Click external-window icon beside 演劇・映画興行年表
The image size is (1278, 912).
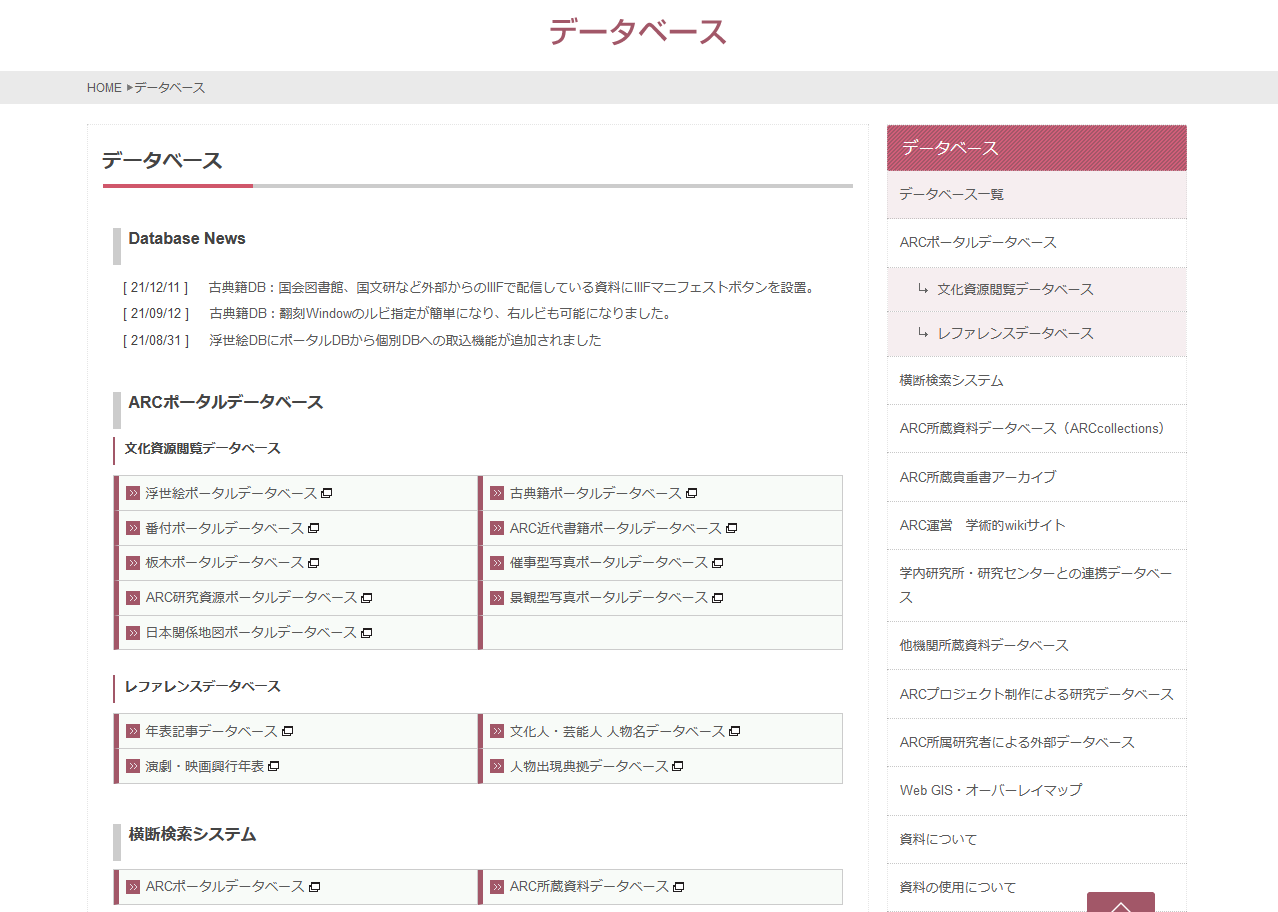274,766
